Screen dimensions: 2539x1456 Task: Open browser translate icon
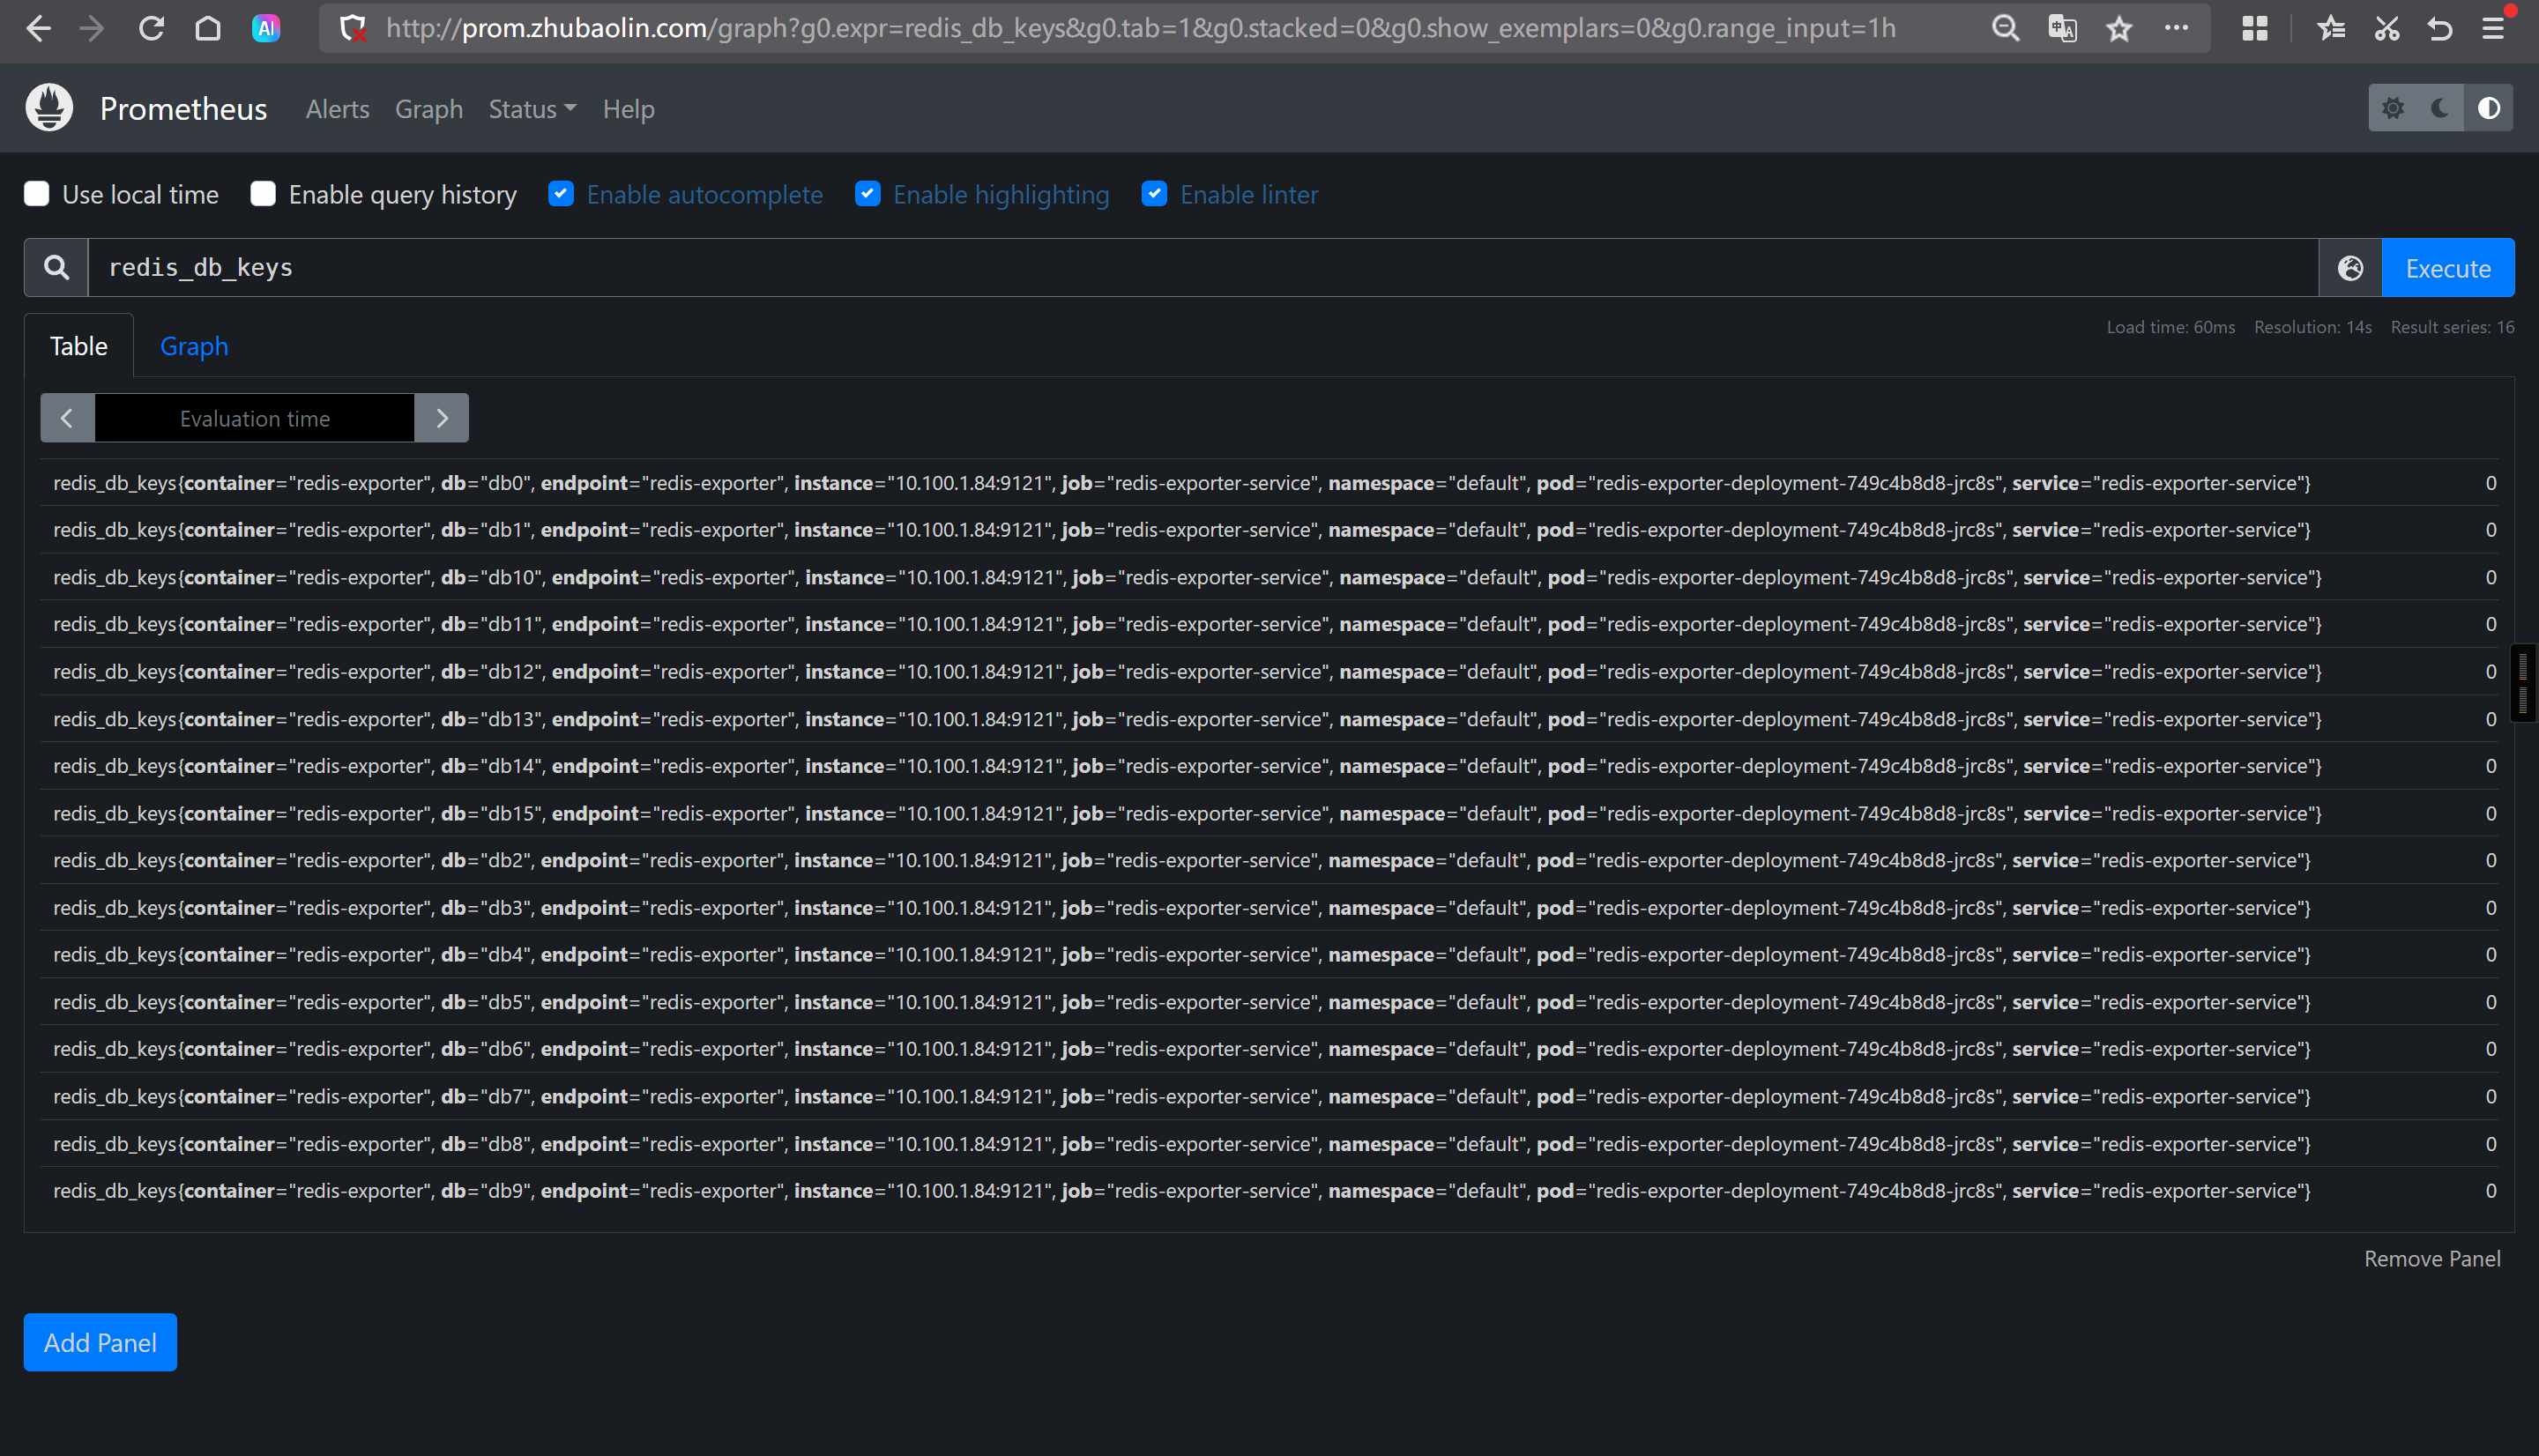(2062, 28)
